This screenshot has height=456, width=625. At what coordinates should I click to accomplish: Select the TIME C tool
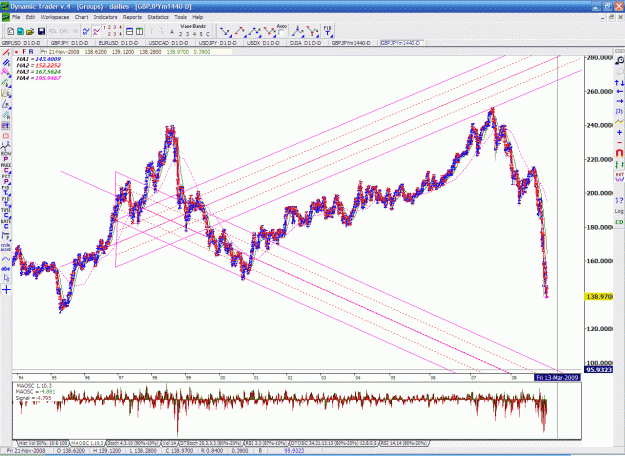pyautogui.click(x=6, y=212)
